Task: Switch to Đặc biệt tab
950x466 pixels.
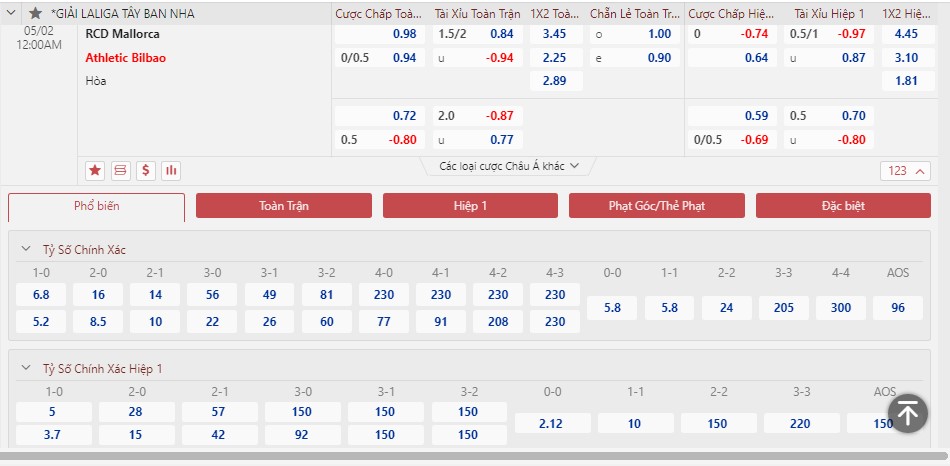Action: [843, 206]
